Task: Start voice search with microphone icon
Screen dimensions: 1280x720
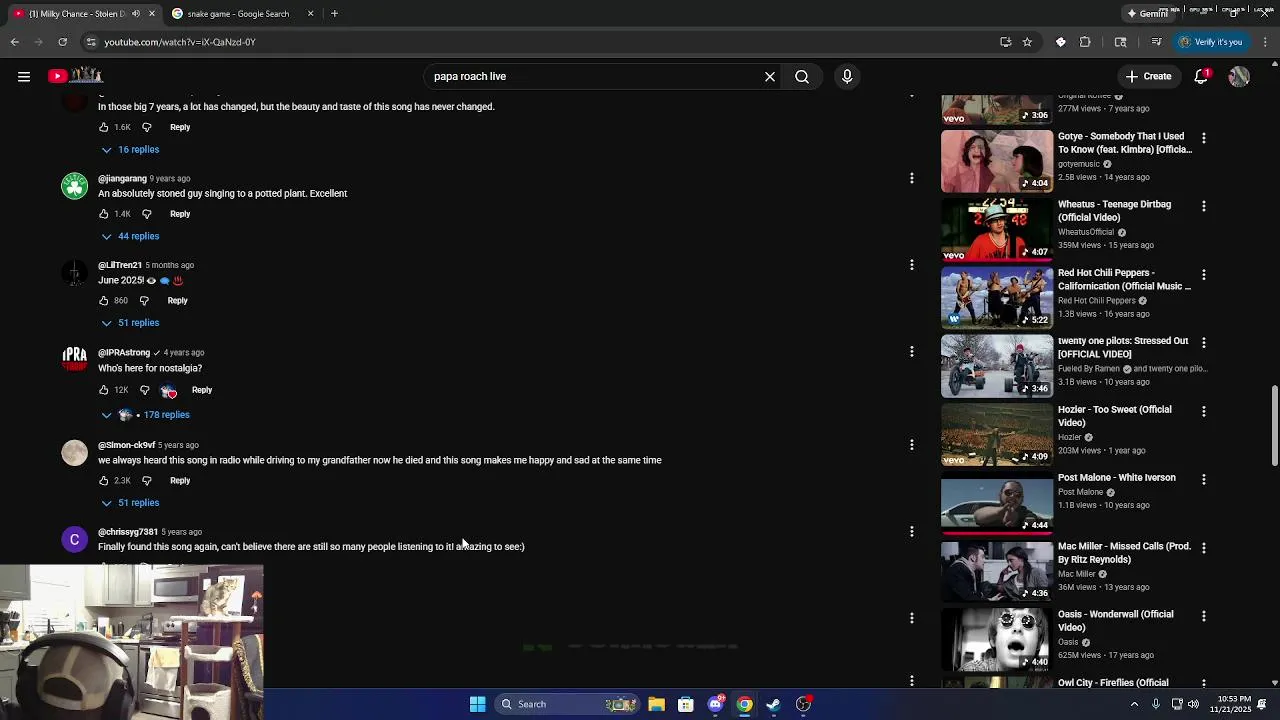Action: 847,76
